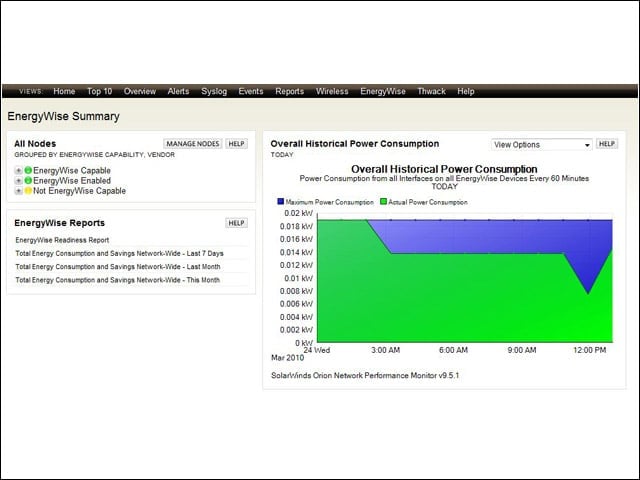Click the EnergyWise Summary page title
The height and width of the screenshot is (480, 640).
point(64,116)
